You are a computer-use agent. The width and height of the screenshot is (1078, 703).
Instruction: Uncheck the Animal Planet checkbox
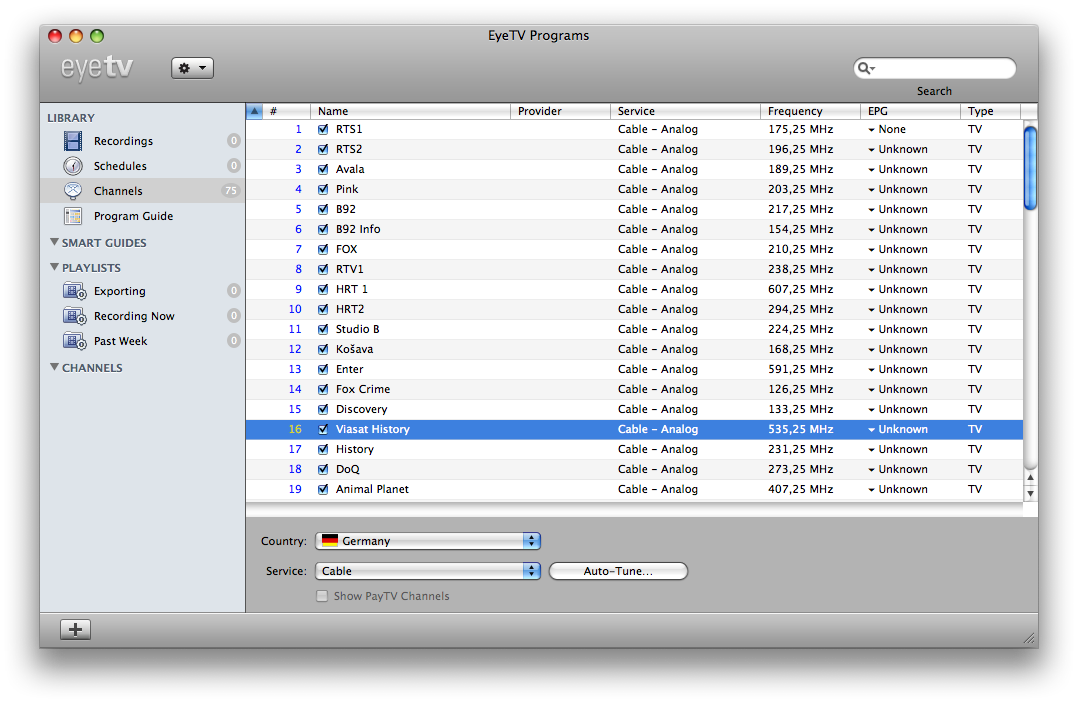pyautogui.click(x=323, y=489)
